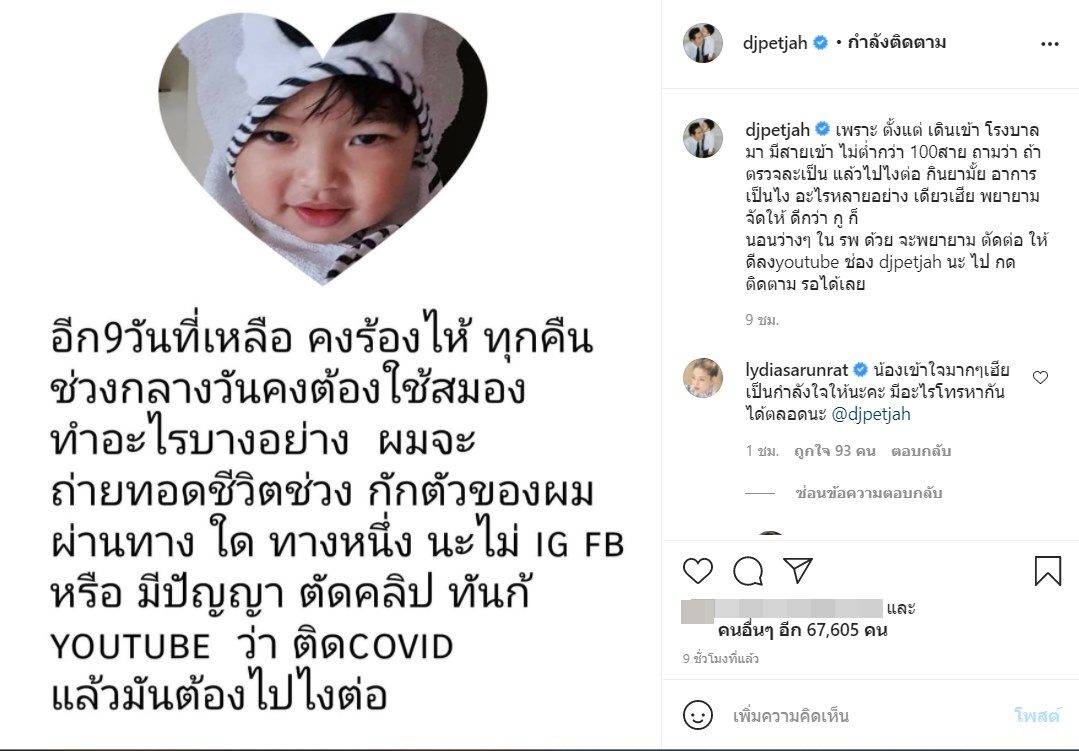Viewport: 1079px width, 751px height.
Task: Collapse replies with ซ่อนข้อความตอบกลับ
Action: coord(868,493)
